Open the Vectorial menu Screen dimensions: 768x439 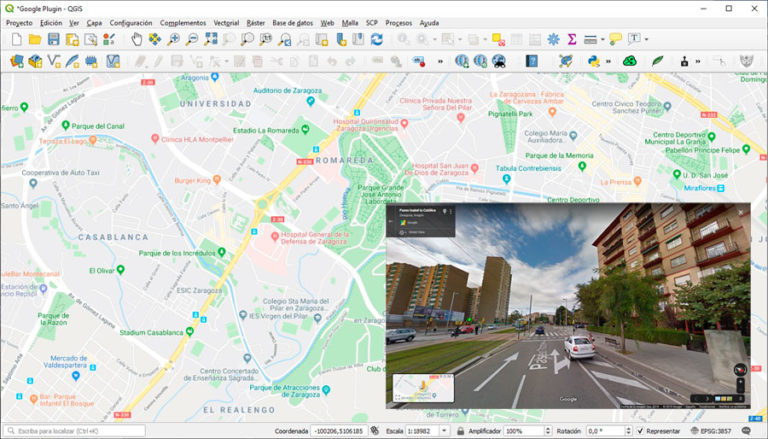point(226,23)
